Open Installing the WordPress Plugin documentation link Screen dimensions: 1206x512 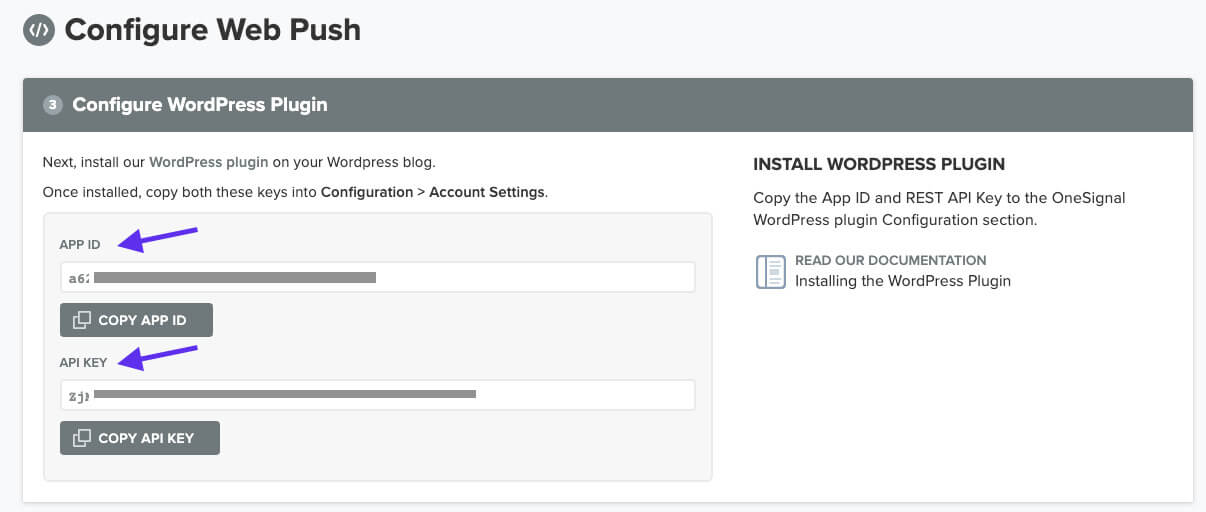point(903,281)
